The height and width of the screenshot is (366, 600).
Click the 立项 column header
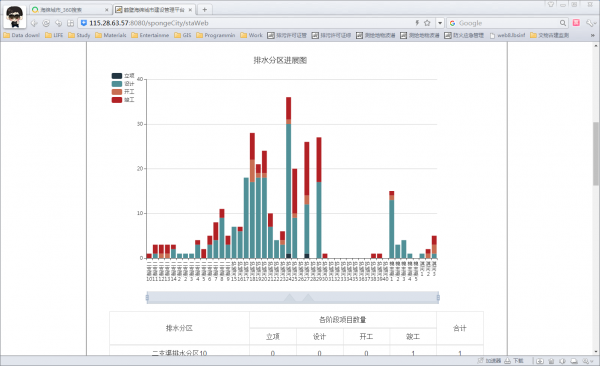click(273, 337)
